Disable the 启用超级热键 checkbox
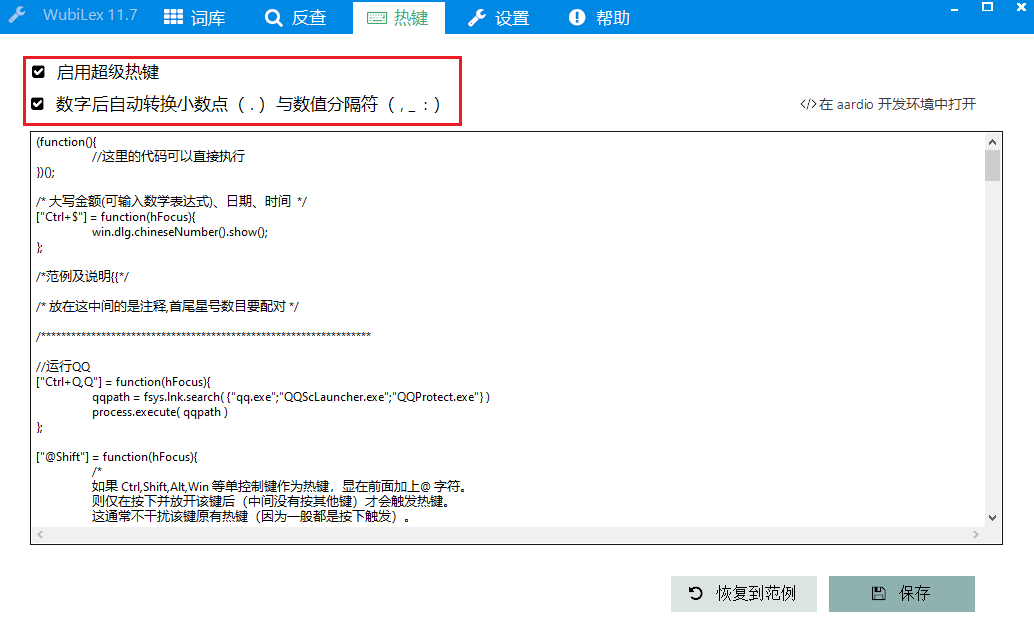 click(38, 72)
